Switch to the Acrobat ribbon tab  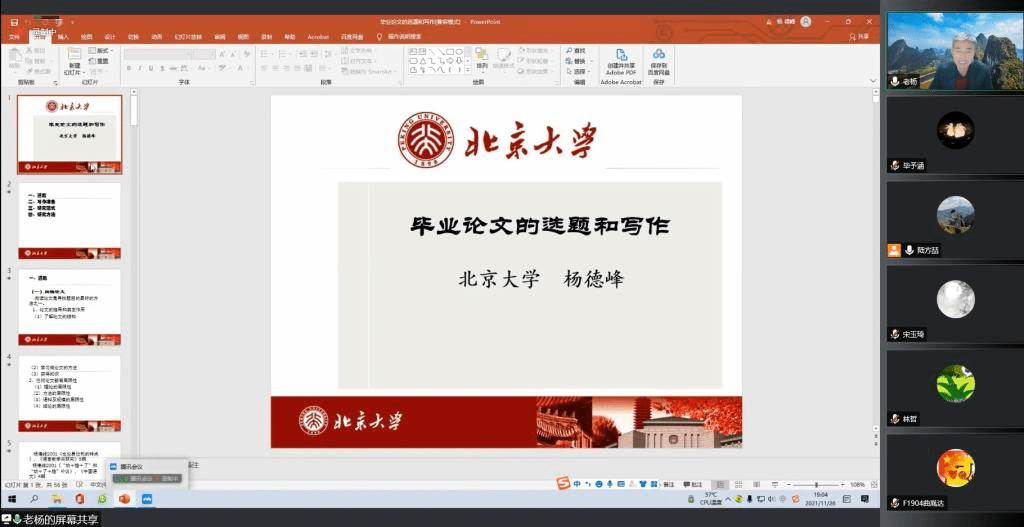(x=318, y=37)
